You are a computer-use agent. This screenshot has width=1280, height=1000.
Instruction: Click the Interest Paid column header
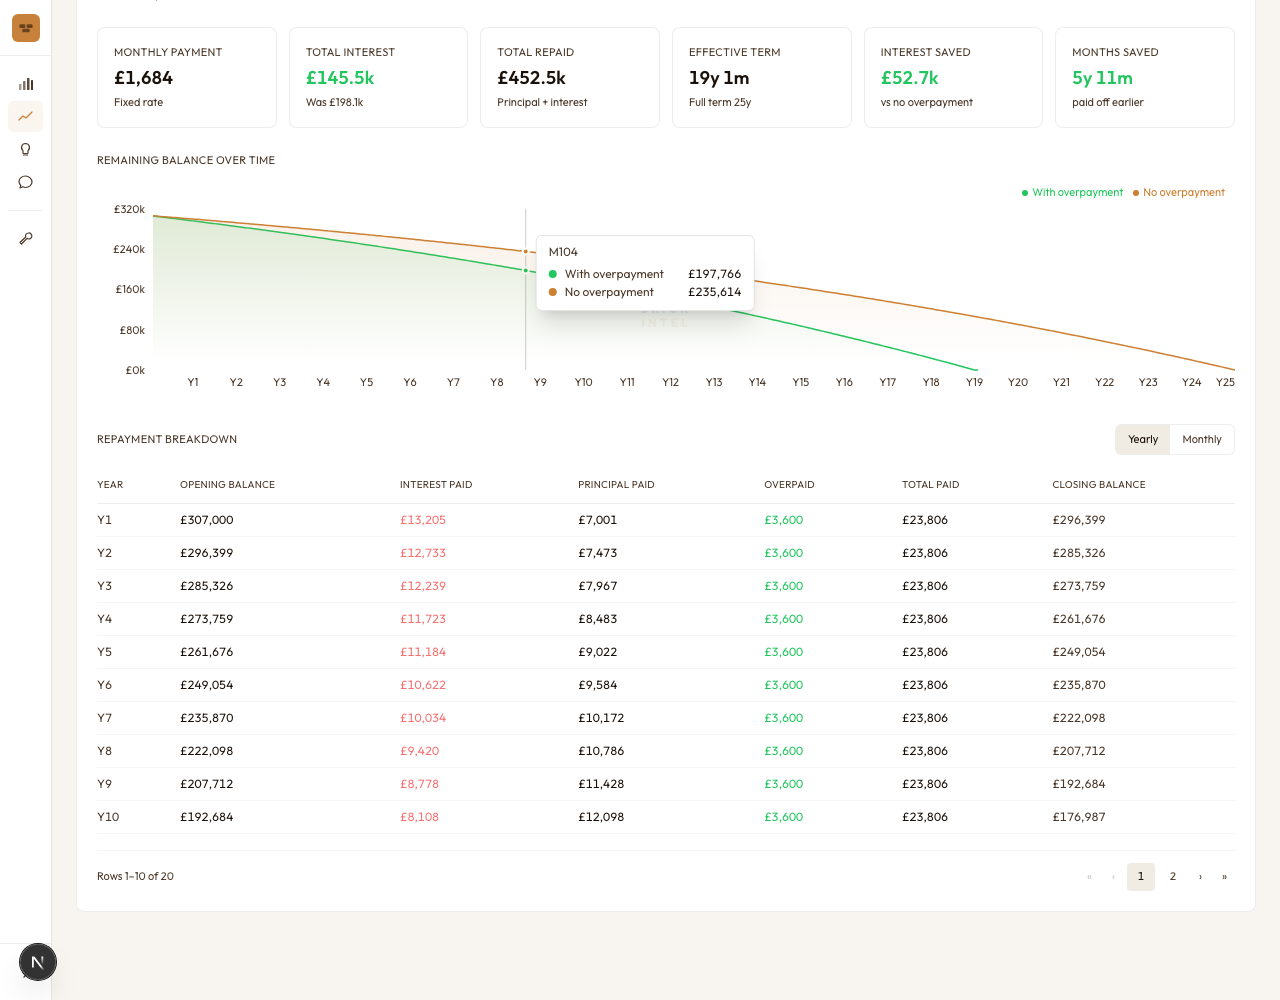(x=436, y=485)
